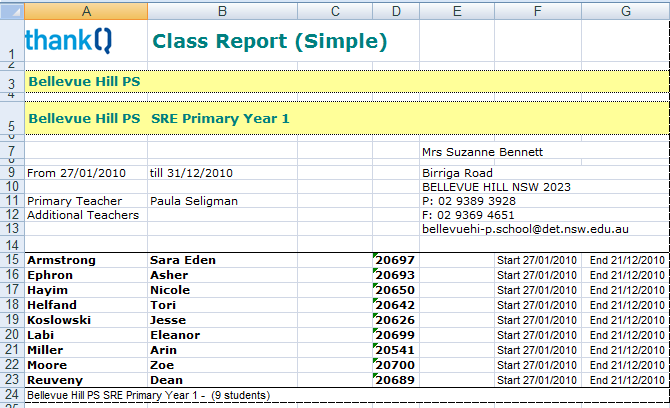The height and width of the screenshot is (408, 670).
Task: Select column A header
Action: 85,11
